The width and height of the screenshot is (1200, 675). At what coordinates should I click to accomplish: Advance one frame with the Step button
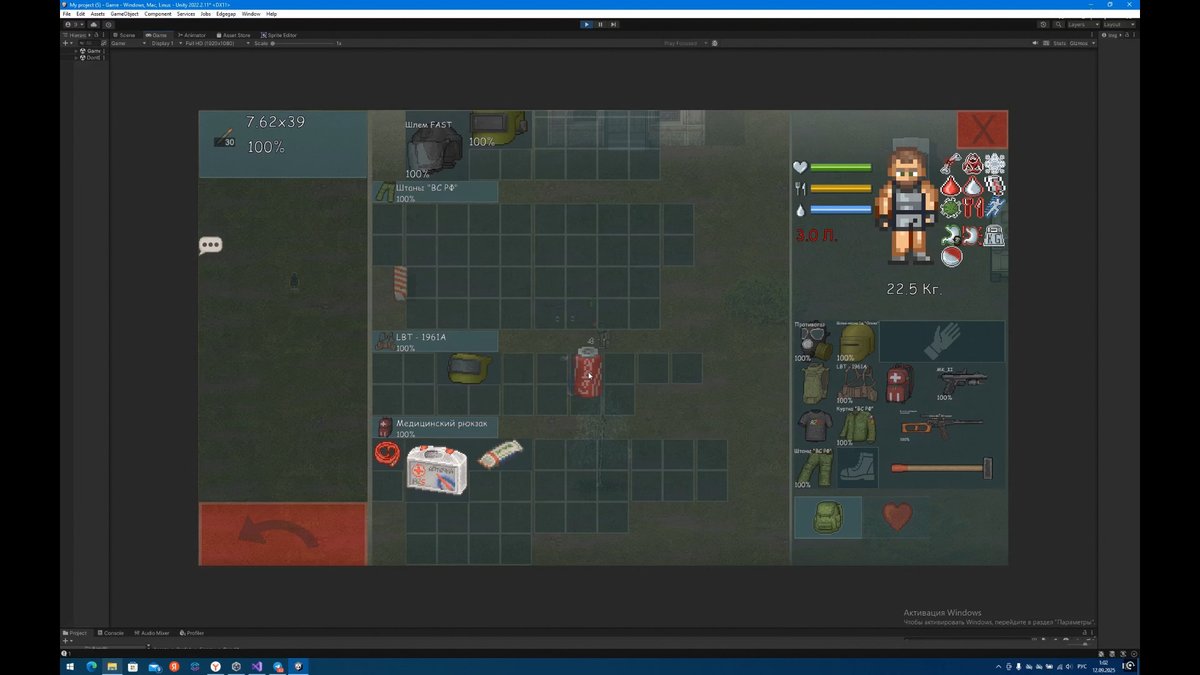point(613,24)
